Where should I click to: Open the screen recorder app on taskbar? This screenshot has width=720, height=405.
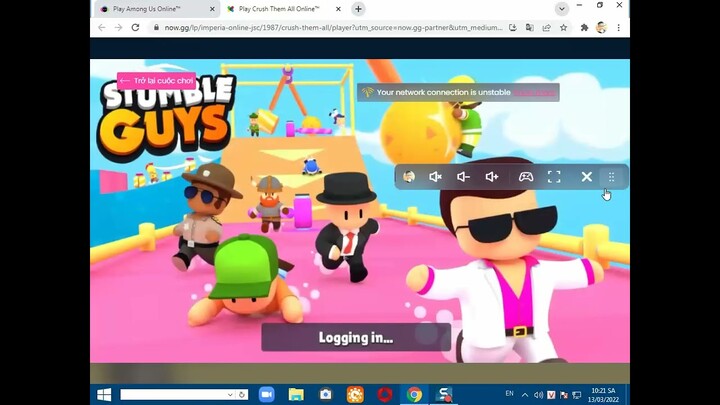point(444,394)
